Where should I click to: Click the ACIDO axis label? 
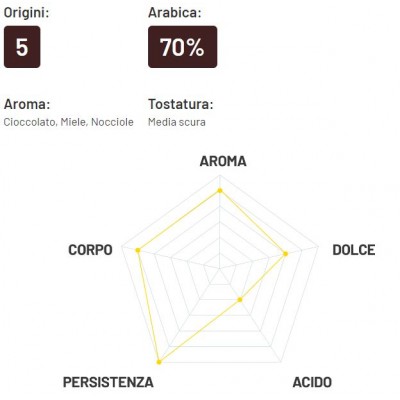tap(312, 382)
